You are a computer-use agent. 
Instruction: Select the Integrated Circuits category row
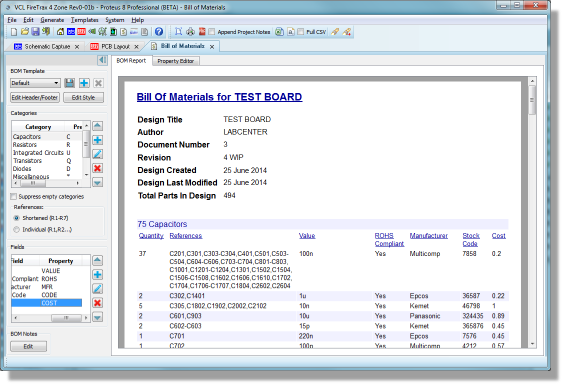tap(47, 153)
